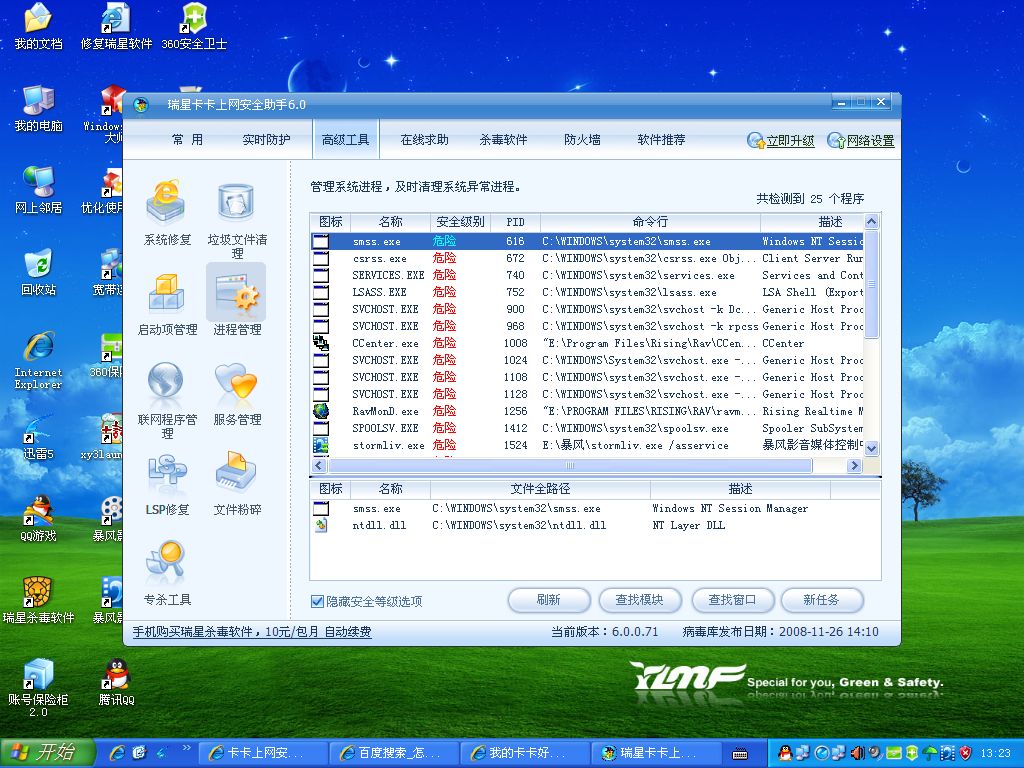This screenshot has height=768, width=1024.
Task: Open the 文件粉碎 shredder icon
Action: click(x=236, y=472)
